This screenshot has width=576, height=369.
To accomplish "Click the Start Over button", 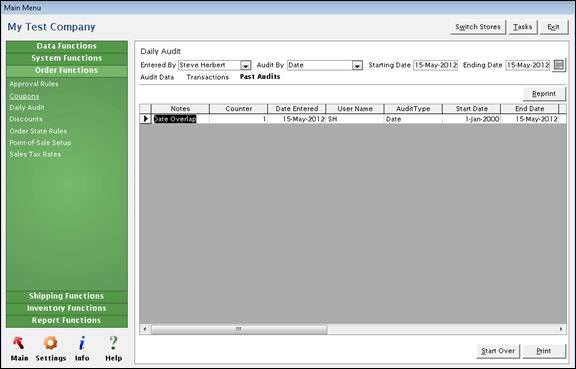I will 498,351.
